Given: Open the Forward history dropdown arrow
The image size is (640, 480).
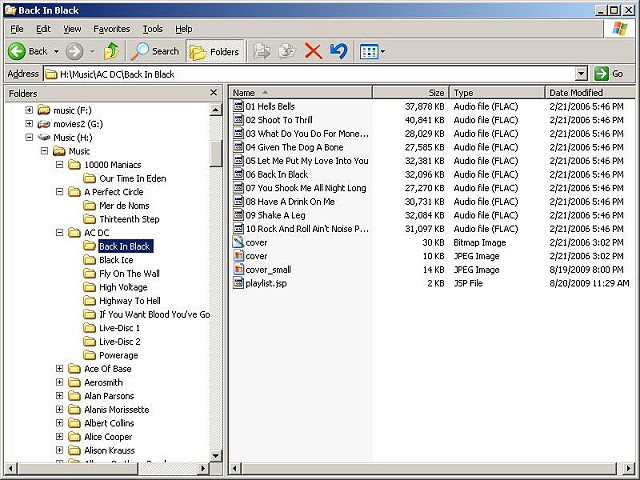Looking at the screenshot, I should tap(92, 51).
